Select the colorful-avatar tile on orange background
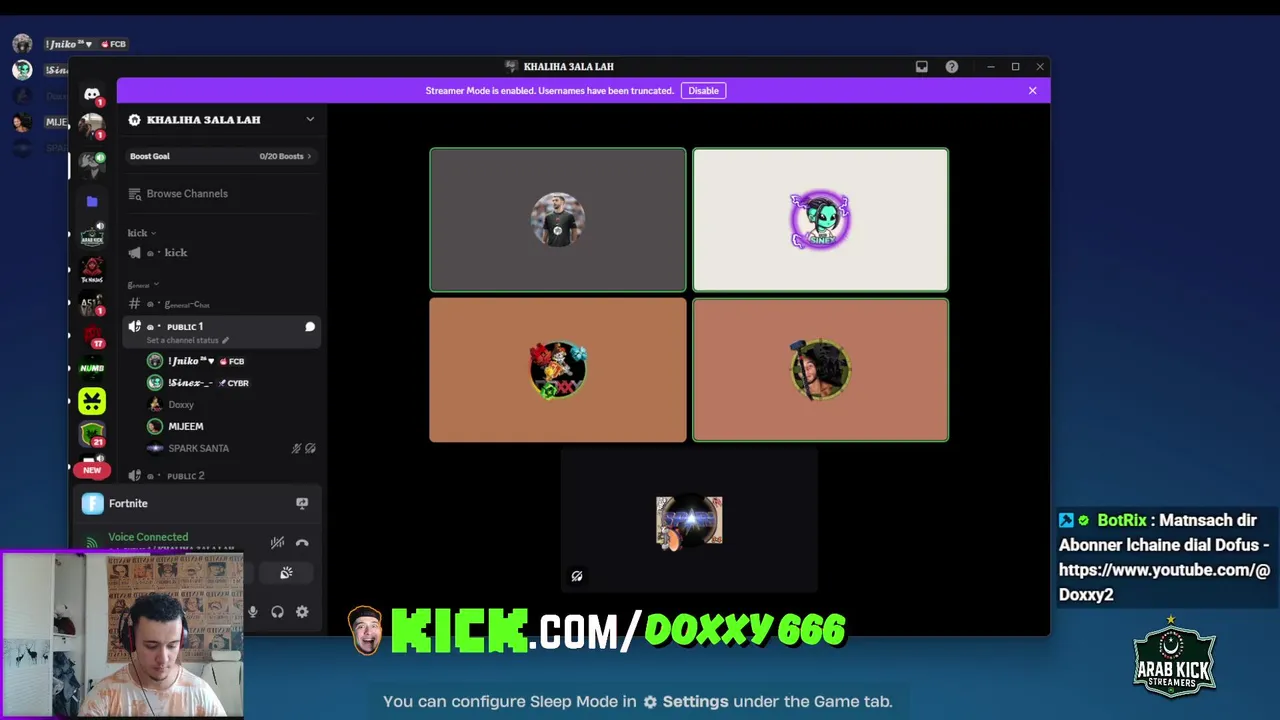 [x=558, y=370]
